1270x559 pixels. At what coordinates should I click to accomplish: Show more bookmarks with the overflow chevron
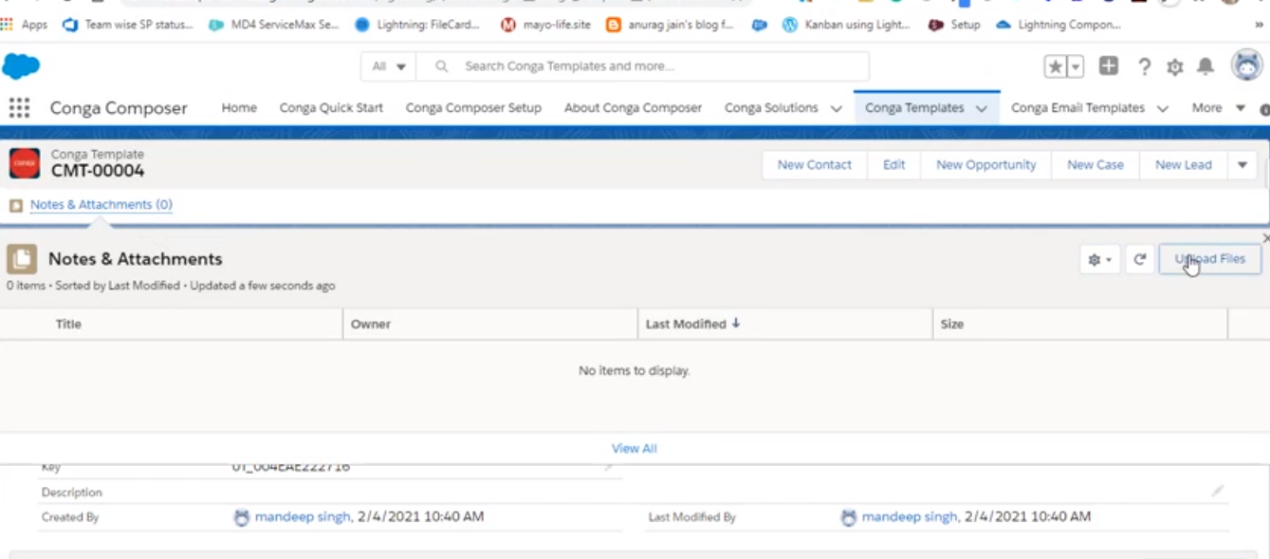[1259, 25]
